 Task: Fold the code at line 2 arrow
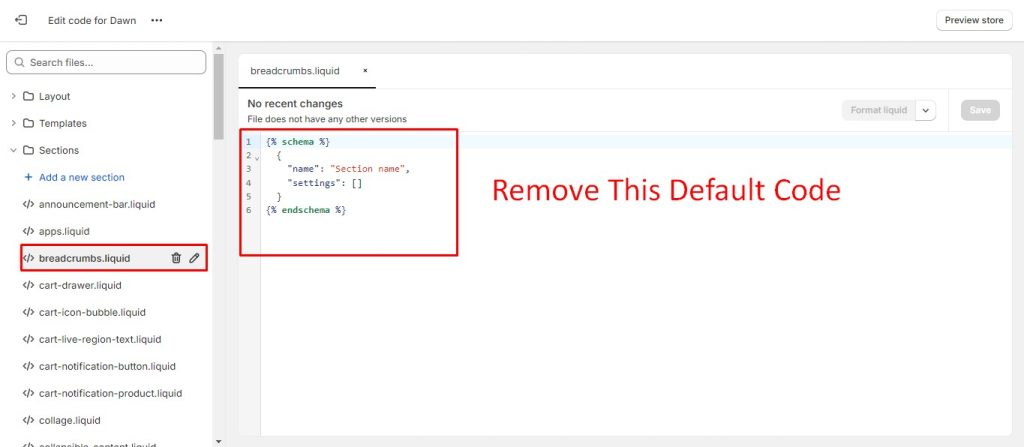click(257, 158)
